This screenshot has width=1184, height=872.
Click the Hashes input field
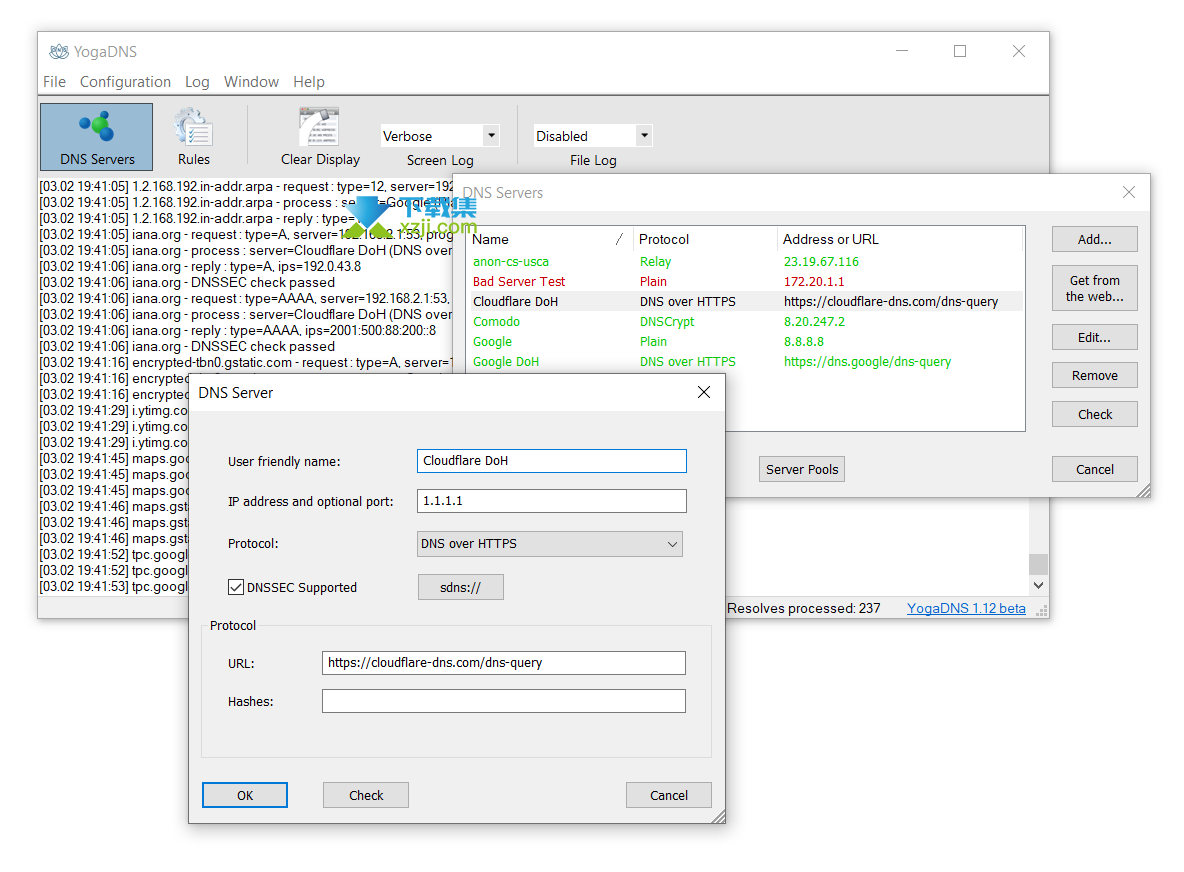503,701
